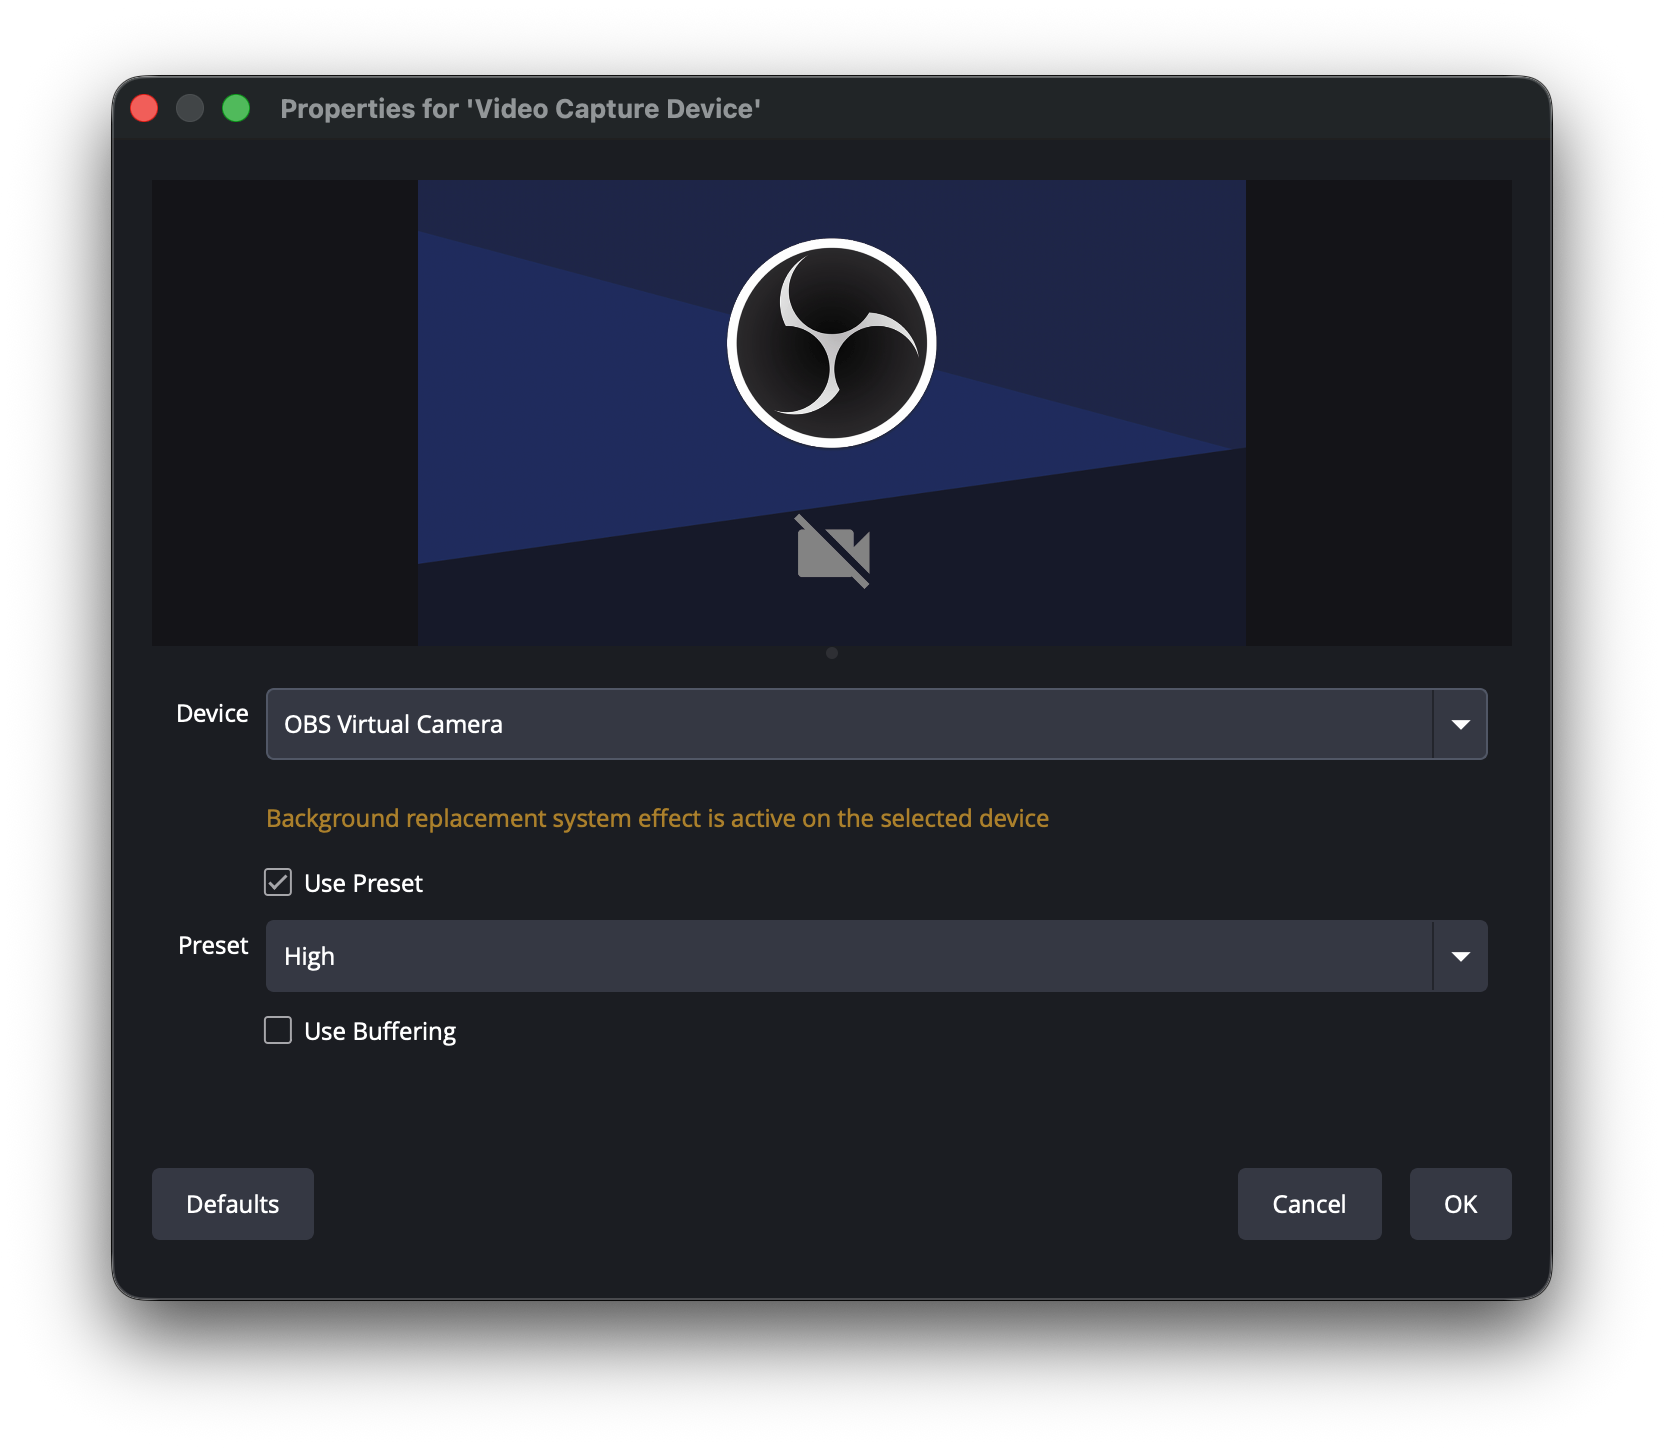1664x1448 pixels.
Task: Click the Properties window title text
Action: 520,108
